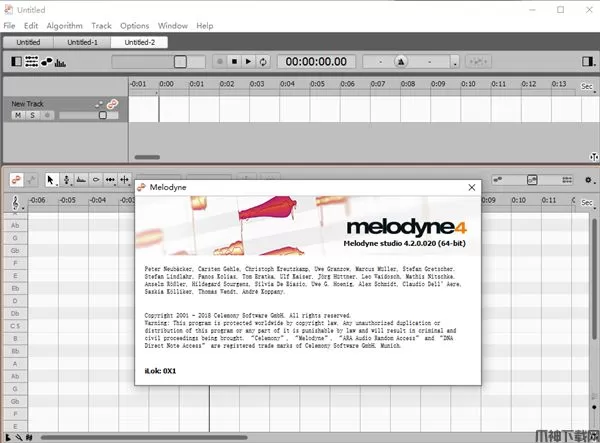Select the Timing tool
The image size is (600, 443).
point(110,179)
